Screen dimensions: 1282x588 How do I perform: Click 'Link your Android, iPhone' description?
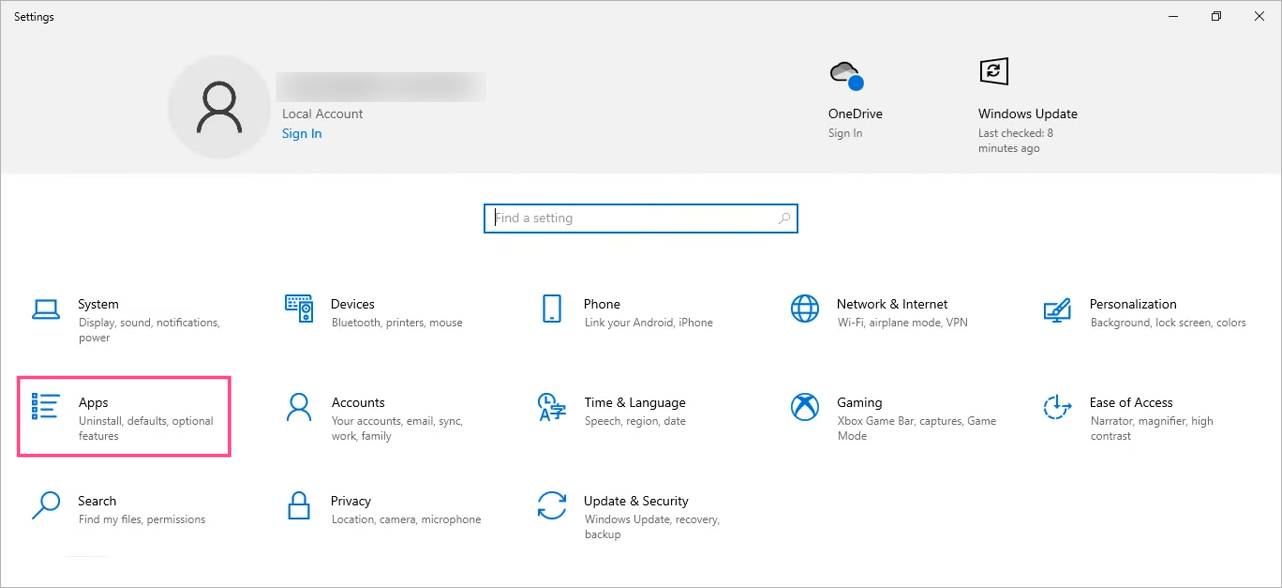tap(648, 323)
